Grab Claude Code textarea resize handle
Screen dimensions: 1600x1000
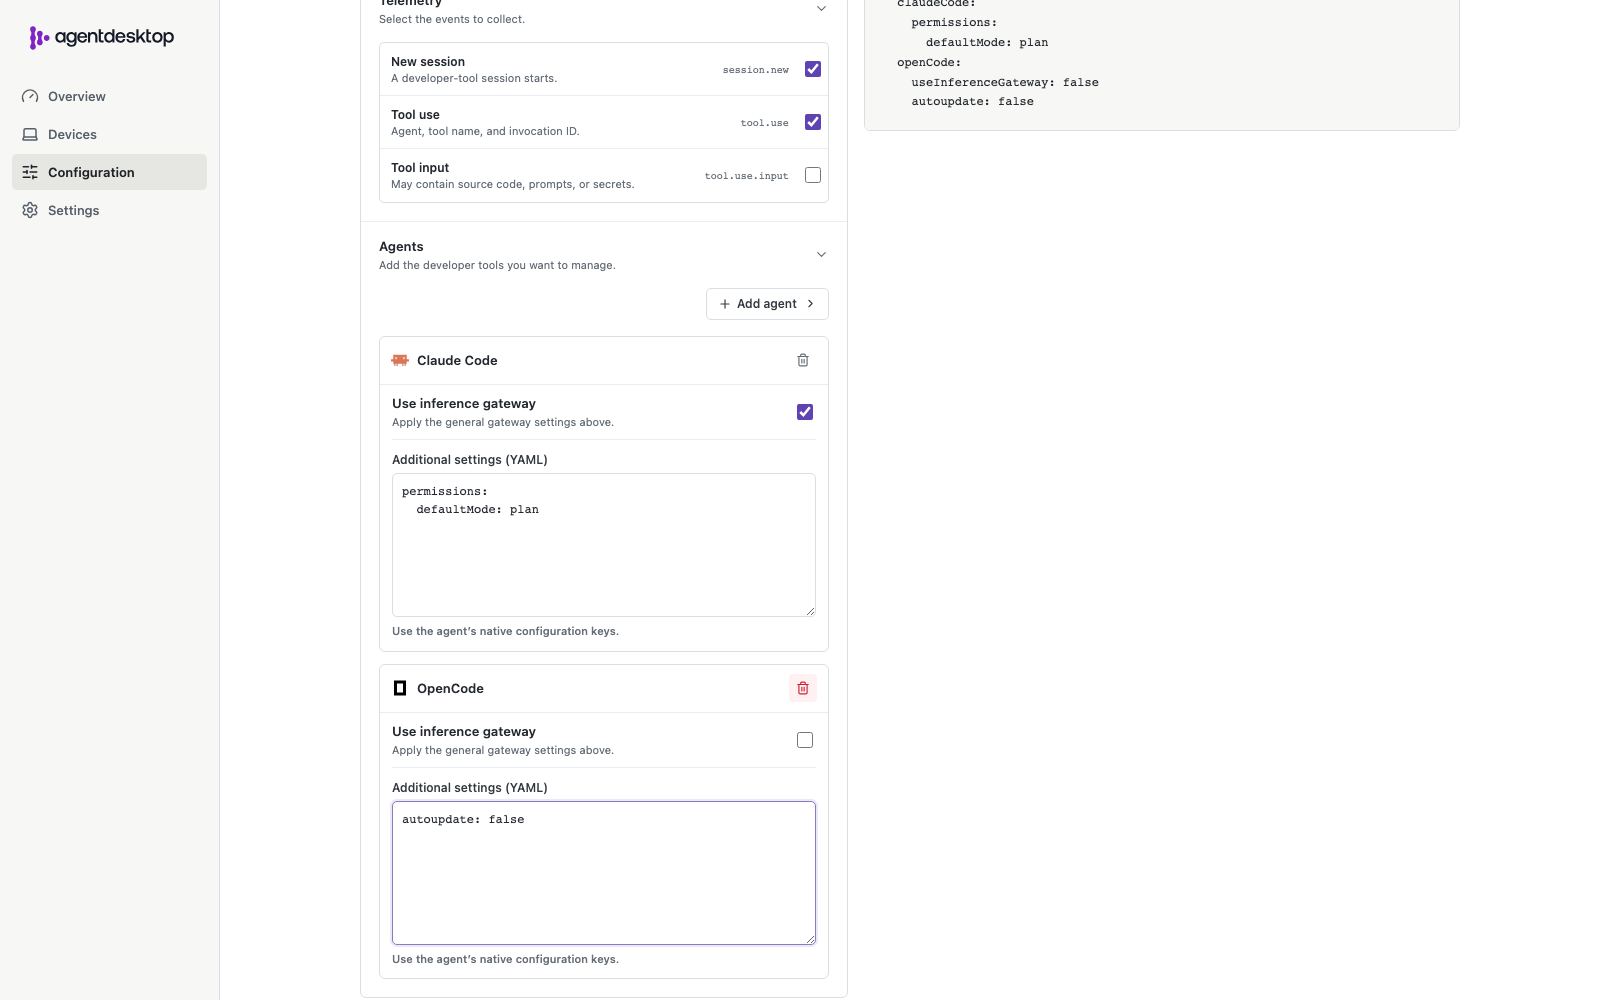(x=810, y=611)
